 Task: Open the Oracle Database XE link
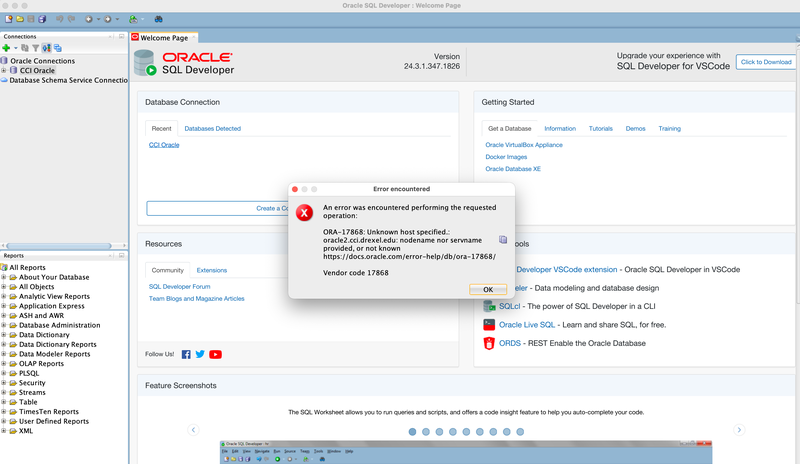[x=513, y=169]
